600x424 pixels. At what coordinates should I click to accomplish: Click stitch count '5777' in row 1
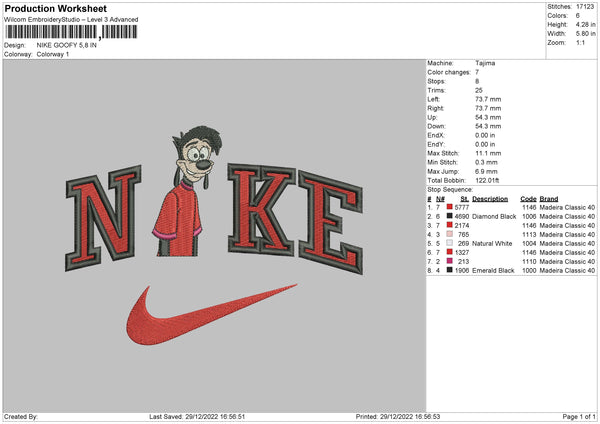pos(462,207)
